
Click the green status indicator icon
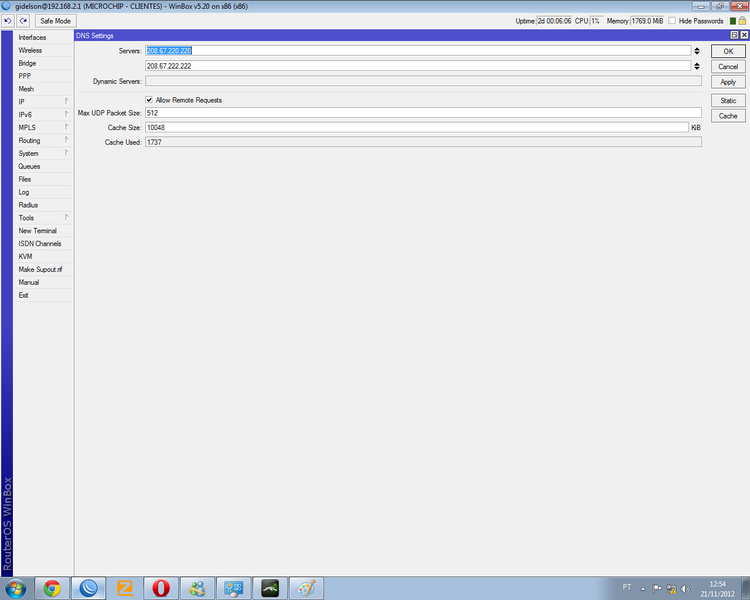tap(732, 21)
